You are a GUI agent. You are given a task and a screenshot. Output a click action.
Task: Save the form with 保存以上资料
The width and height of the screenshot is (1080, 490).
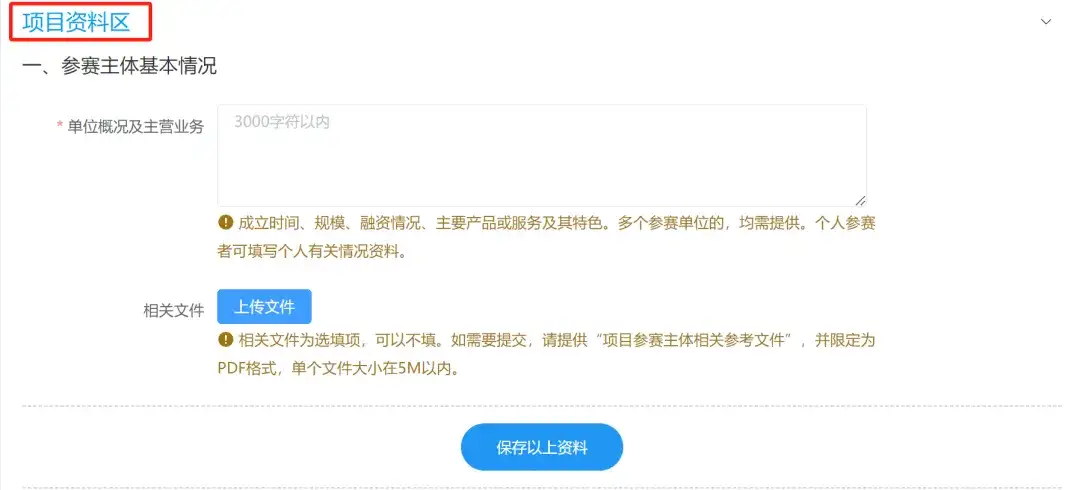542,447
